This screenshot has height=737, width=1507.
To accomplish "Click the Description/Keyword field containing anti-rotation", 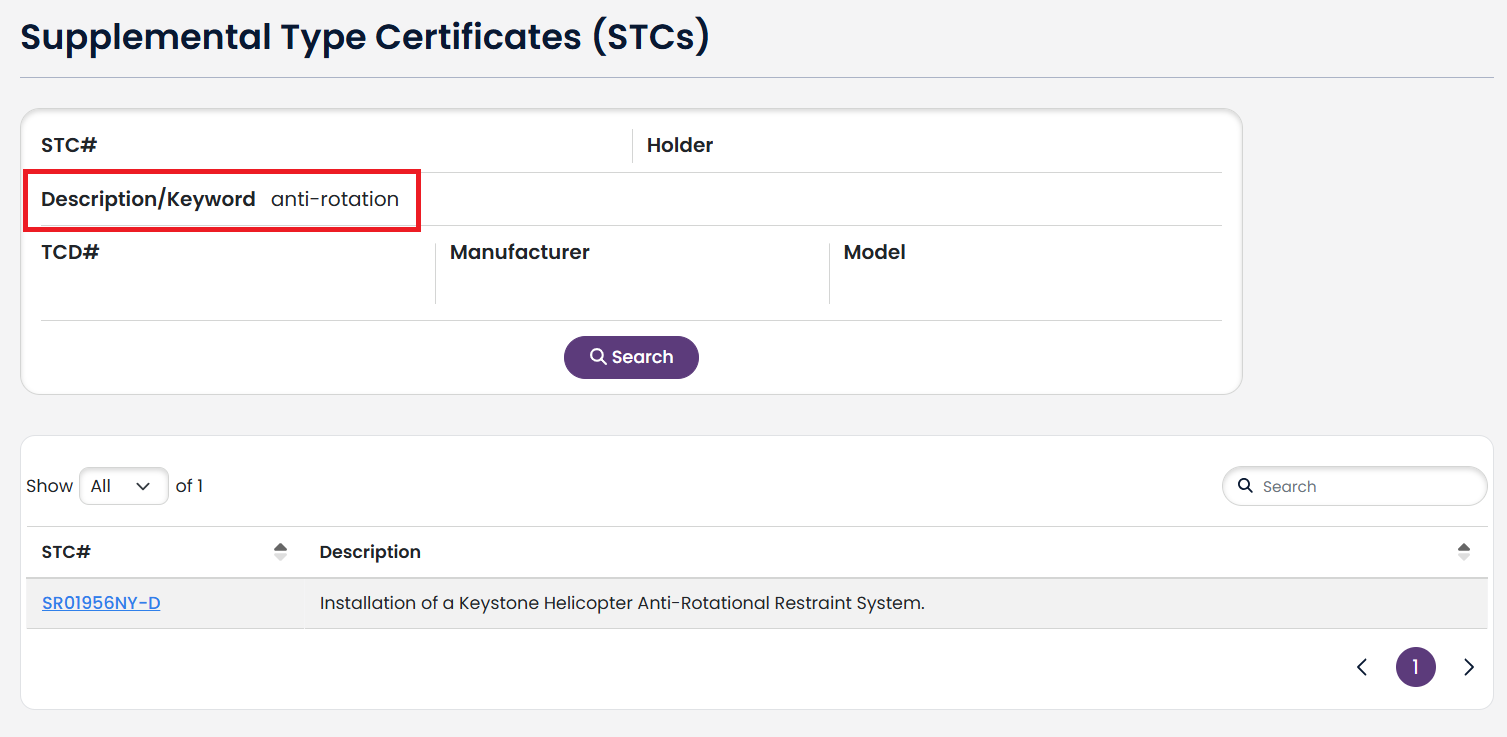I will [x=334, y=199].
